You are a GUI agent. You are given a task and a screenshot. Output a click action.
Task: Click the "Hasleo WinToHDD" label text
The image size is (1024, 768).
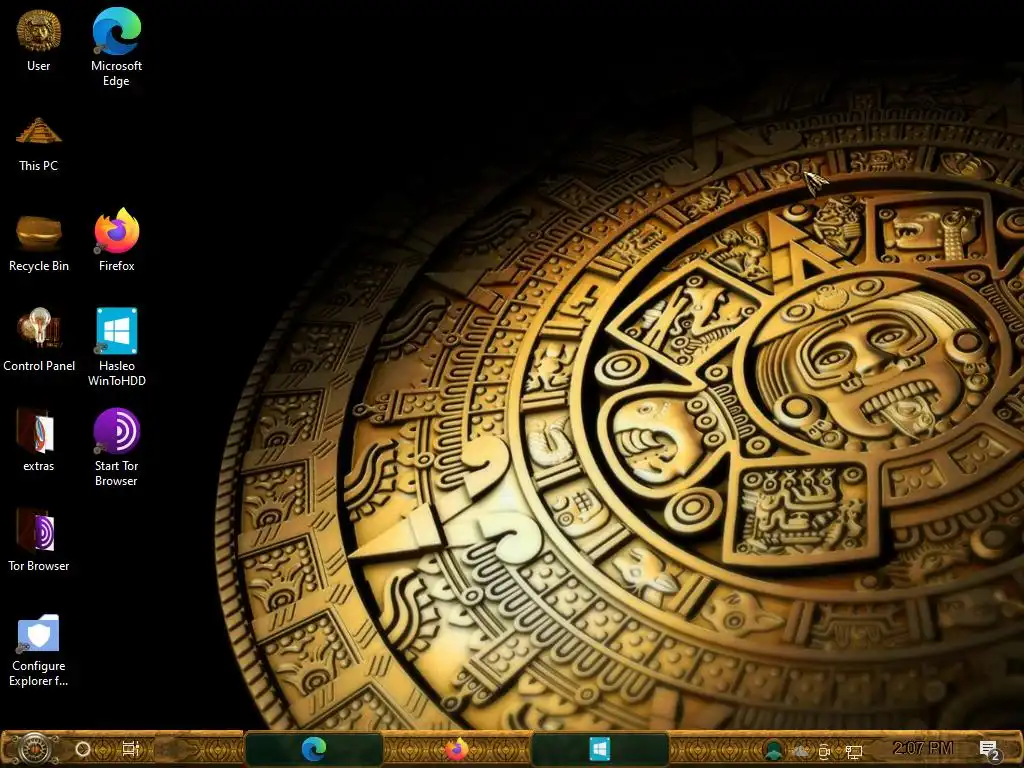(x=116, y=374)
